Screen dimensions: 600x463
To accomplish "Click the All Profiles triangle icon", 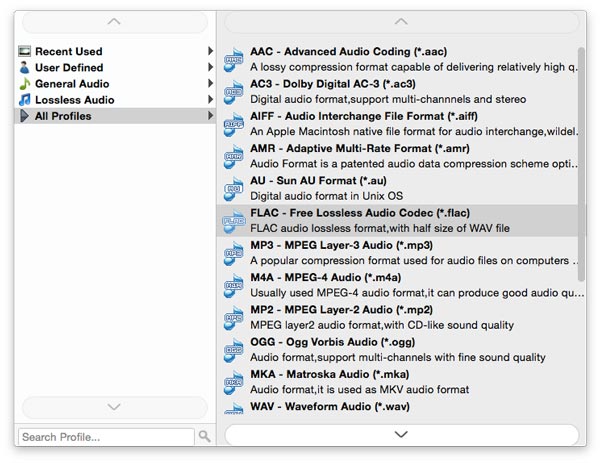I will [x=24, y=116].
